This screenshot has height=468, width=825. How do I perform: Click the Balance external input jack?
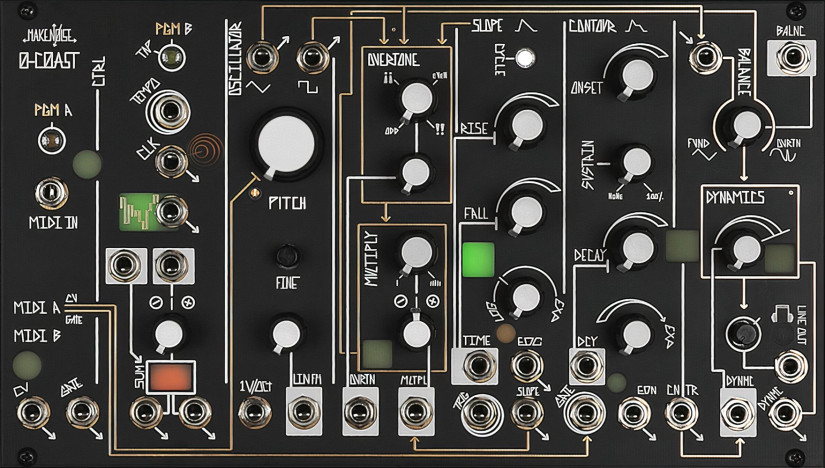click(705, 57)
